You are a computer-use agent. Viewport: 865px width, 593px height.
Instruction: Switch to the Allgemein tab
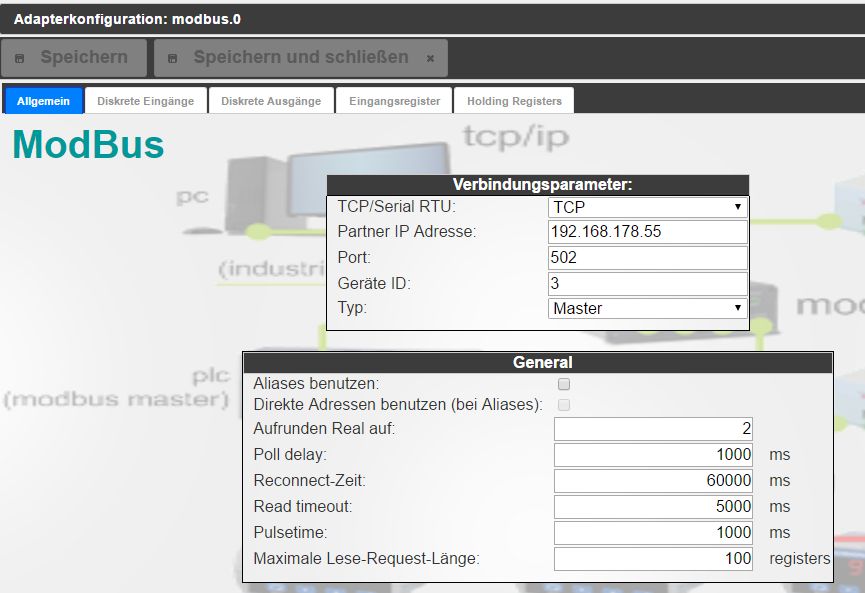44,101
